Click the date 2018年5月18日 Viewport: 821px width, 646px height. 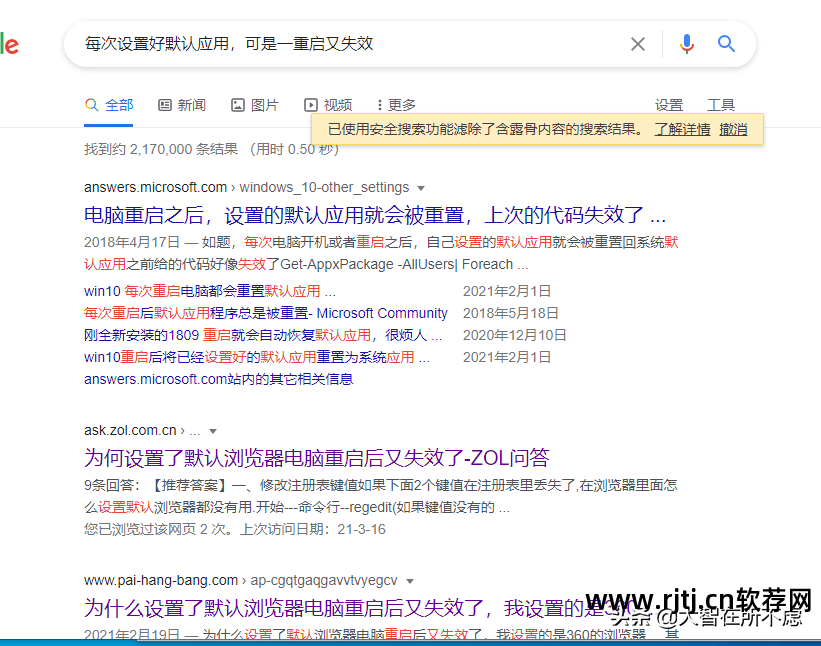pos(511,313)
